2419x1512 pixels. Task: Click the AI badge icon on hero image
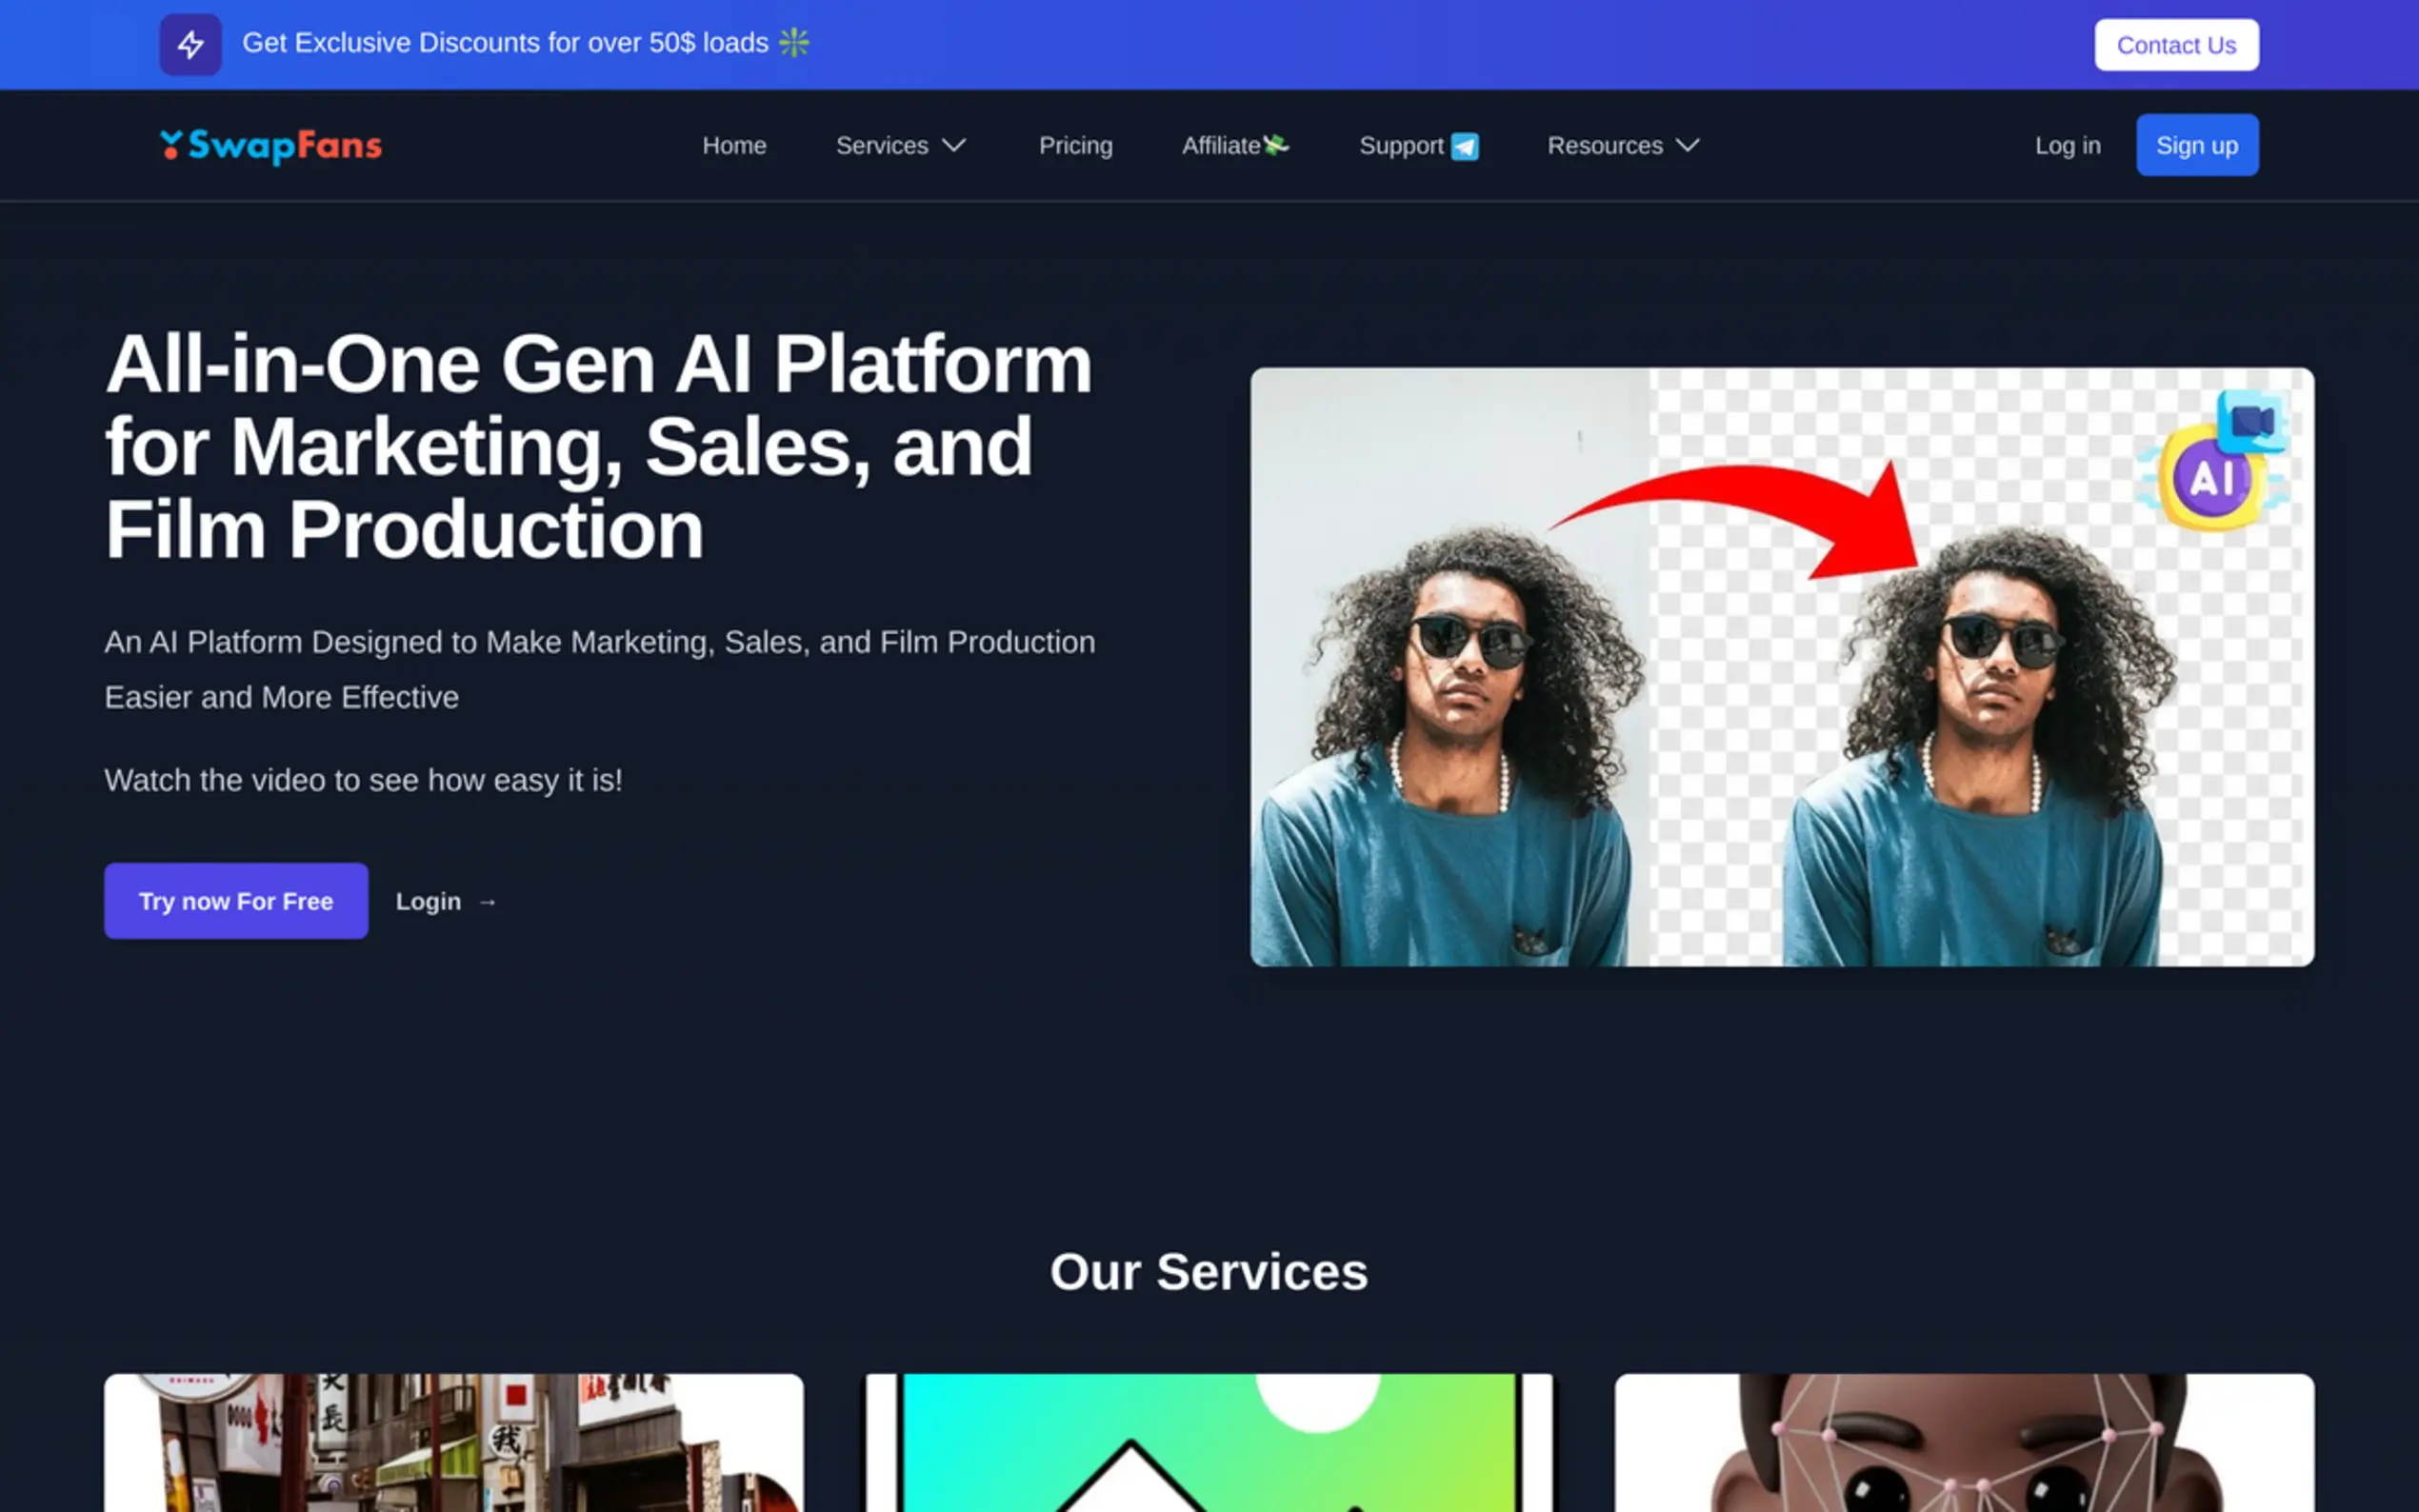point(2210,480)
